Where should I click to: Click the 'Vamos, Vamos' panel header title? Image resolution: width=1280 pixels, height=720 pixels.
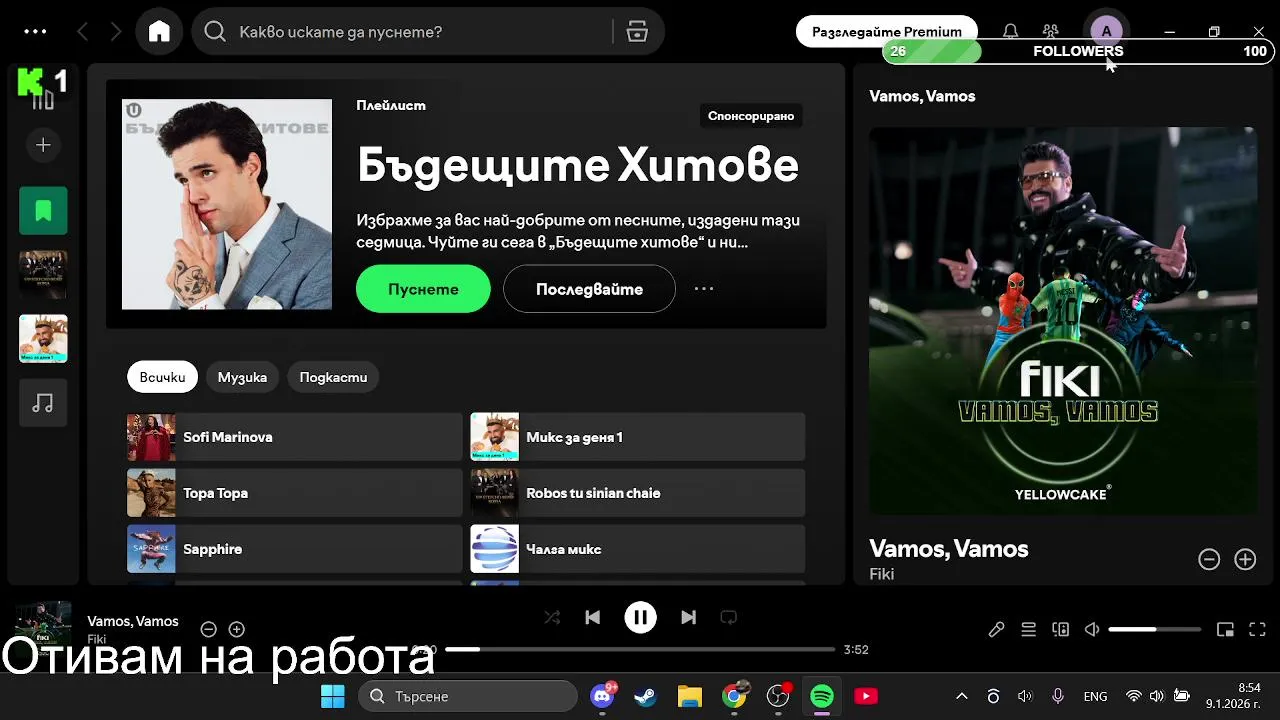tap(922, 96)
